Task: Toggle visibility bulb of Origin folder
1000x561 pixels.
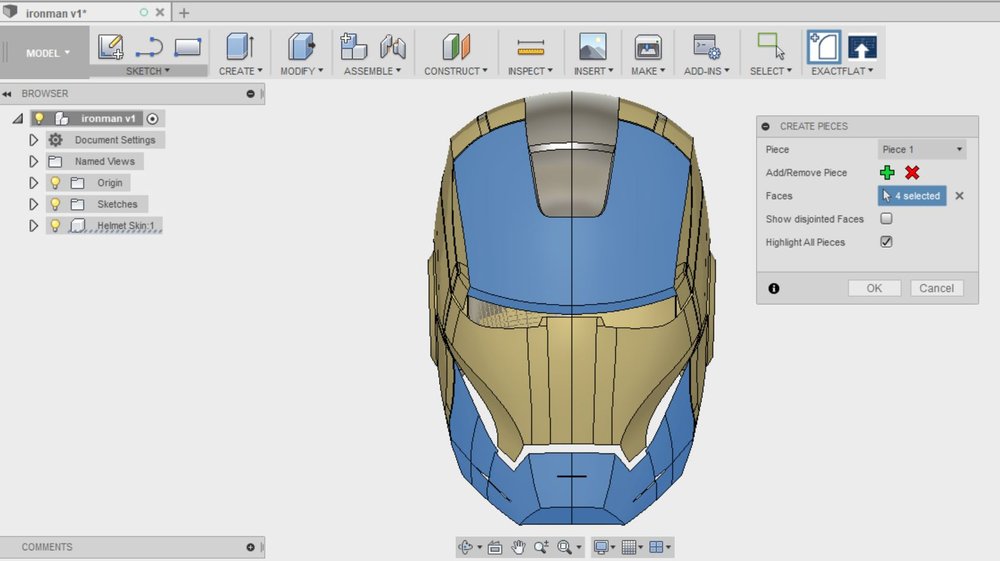Action: click(x=55, y=183)
